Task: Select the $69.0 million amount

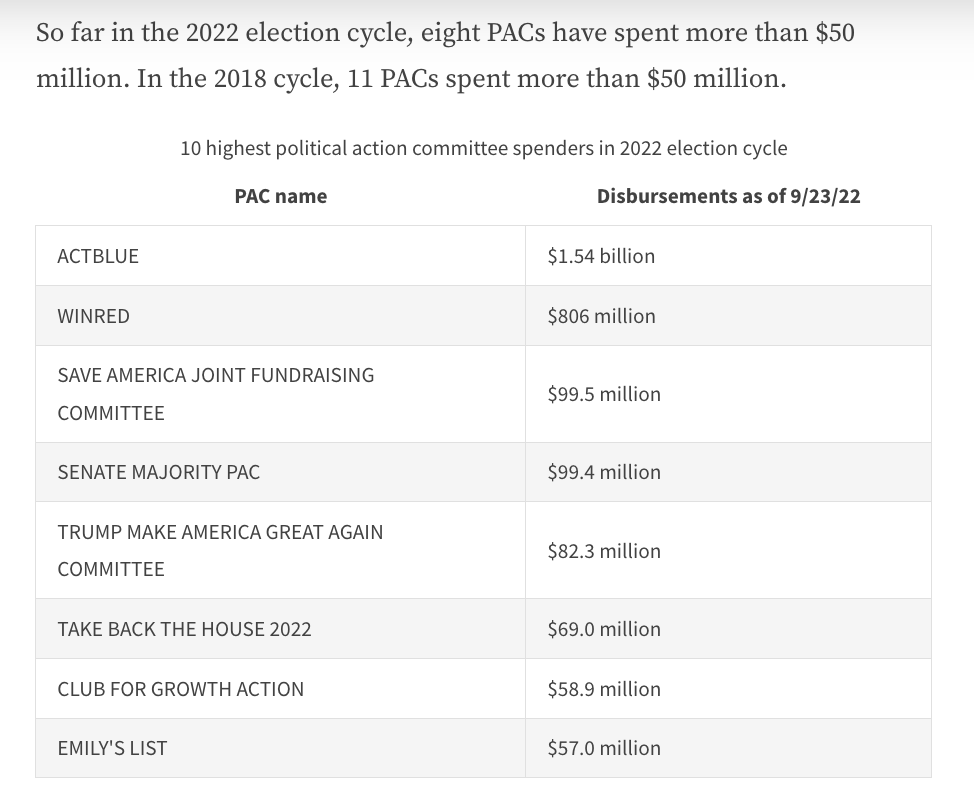Action: (x=604, y=629)
